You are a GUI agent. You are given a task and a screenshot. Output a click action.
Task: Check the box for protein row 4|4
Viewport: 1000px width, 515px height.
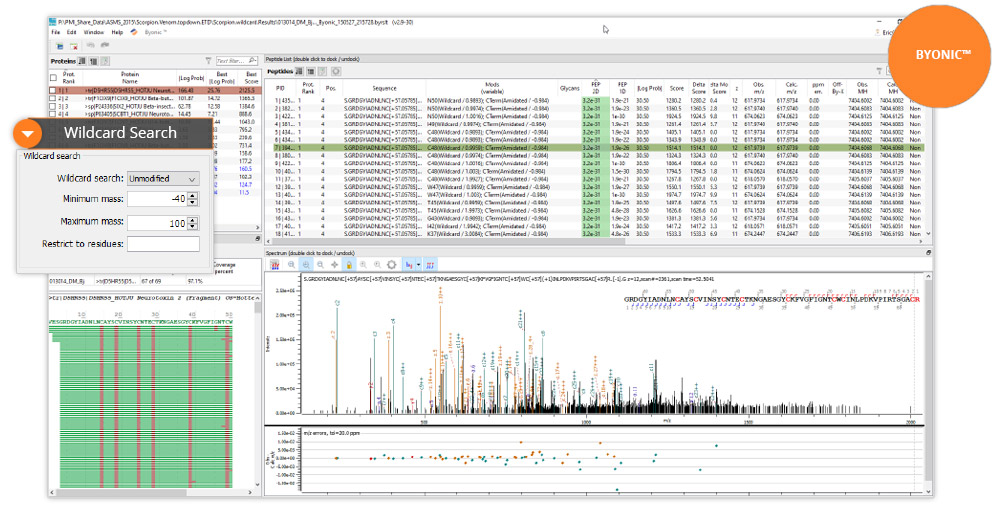pyautogui.click(x=54, y=114)
